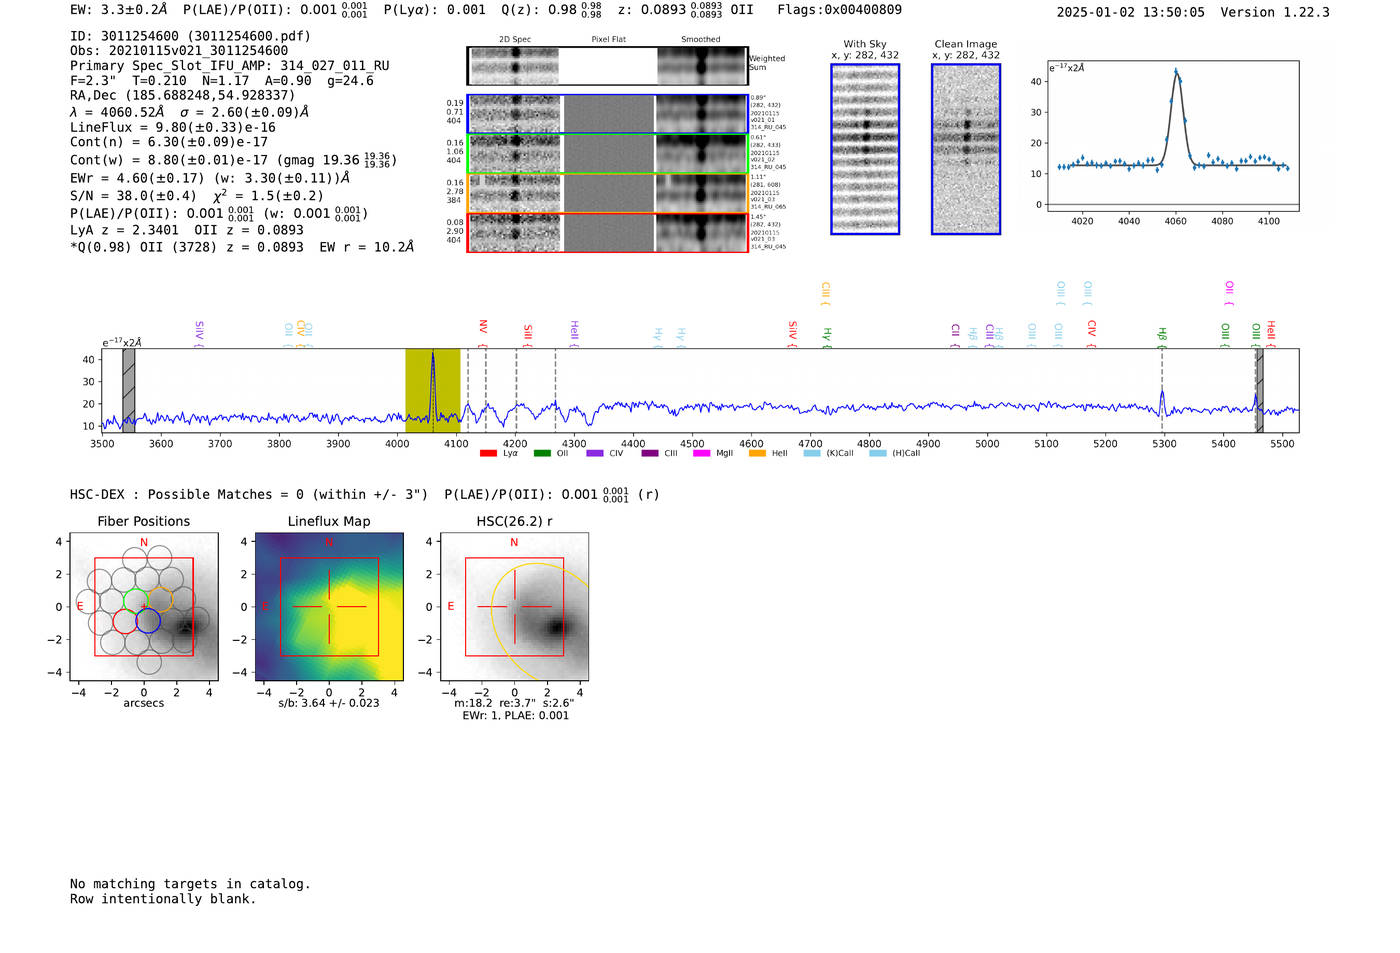
Task: Click the red CIV marker near 5200
Action: coord(1091,334)
